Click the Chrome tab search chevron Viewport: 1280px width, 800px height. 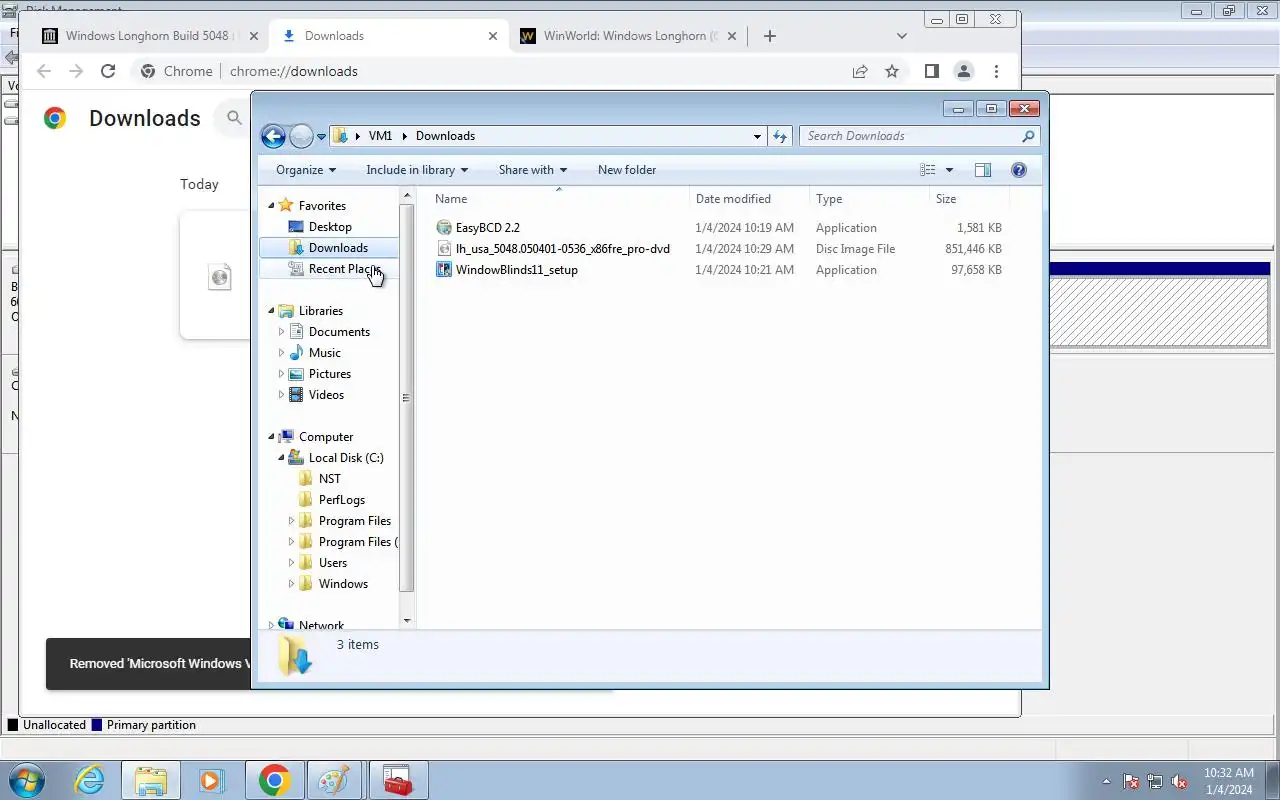901,36
